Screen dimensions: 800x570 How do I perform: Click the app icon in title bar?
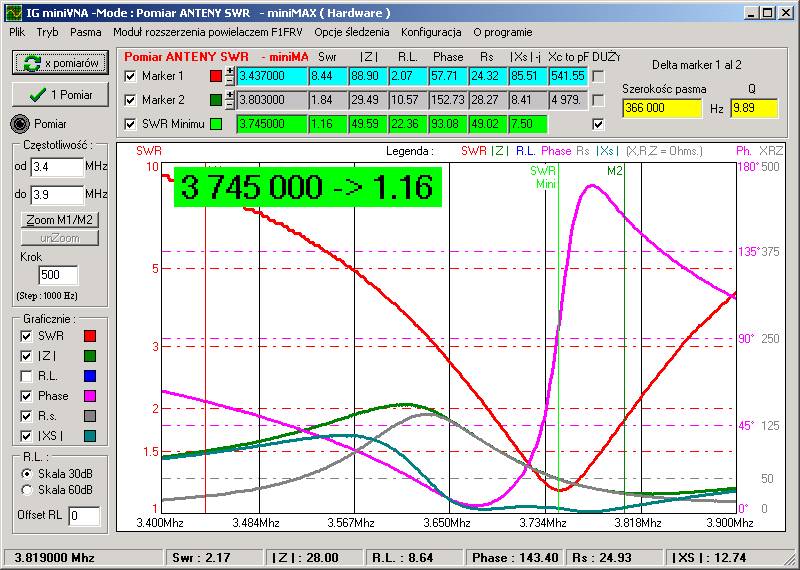click(14, 13)
